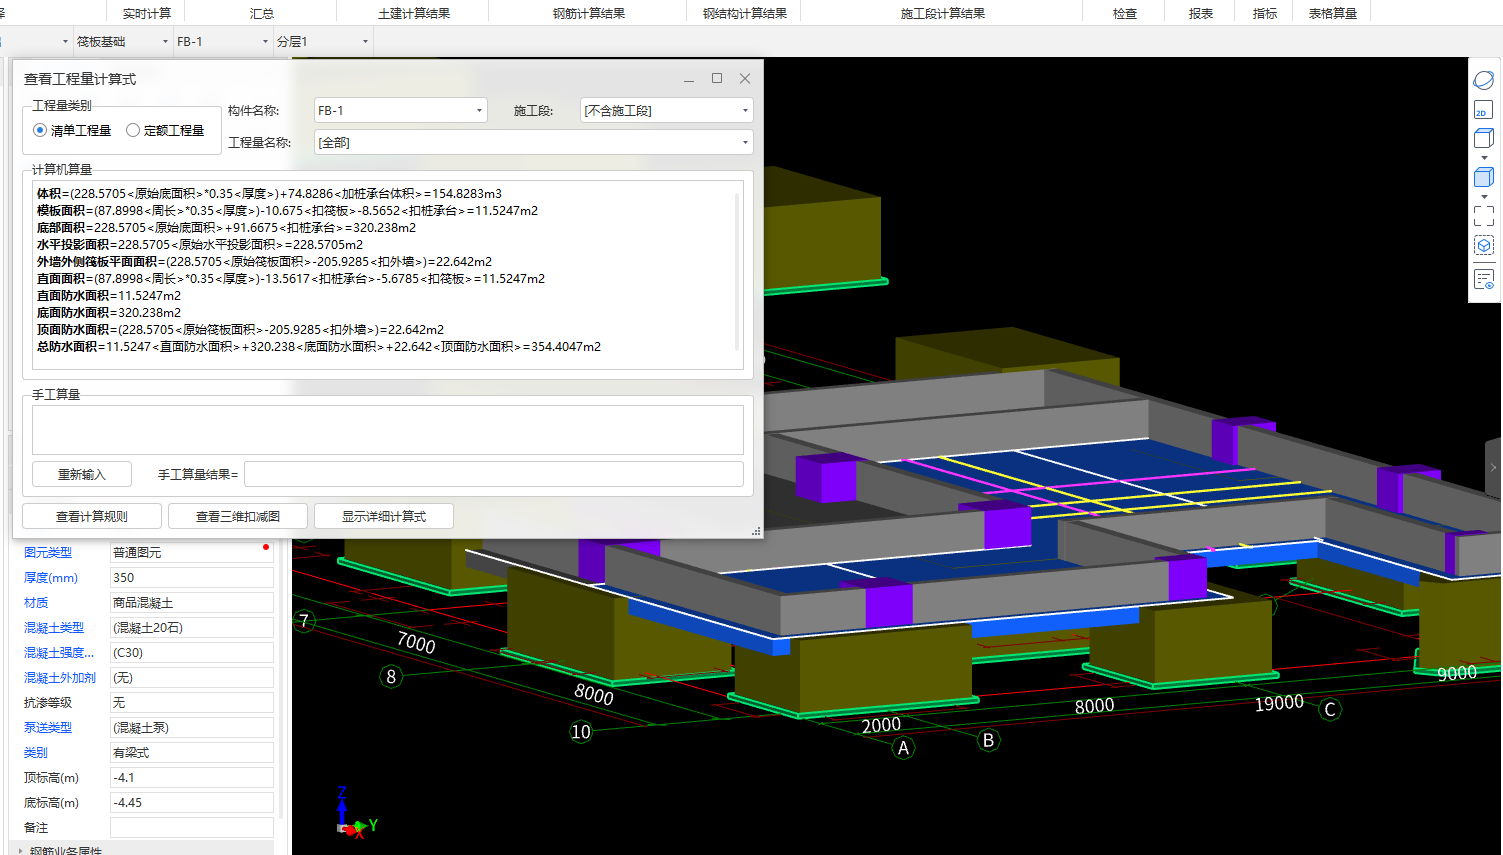Open the 土建计算结果 tab
This screenshot has height=855, width=1503.
click(x=413, y=13)
